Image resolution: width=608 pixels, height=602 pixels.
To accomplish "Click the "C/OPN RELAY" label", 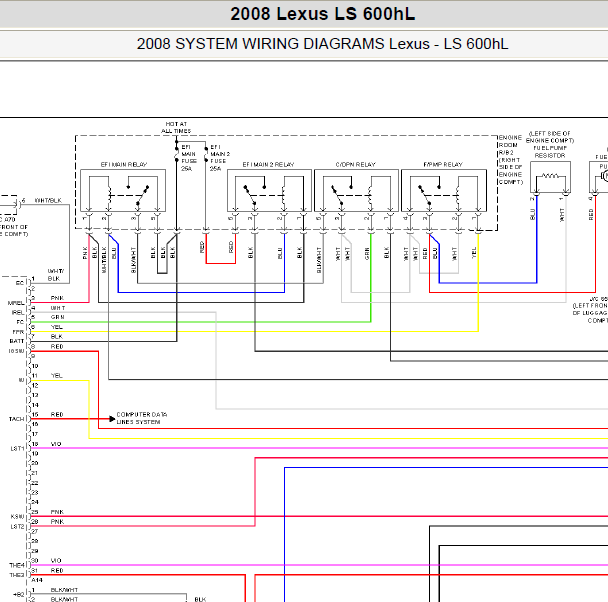I will point(356,165).
